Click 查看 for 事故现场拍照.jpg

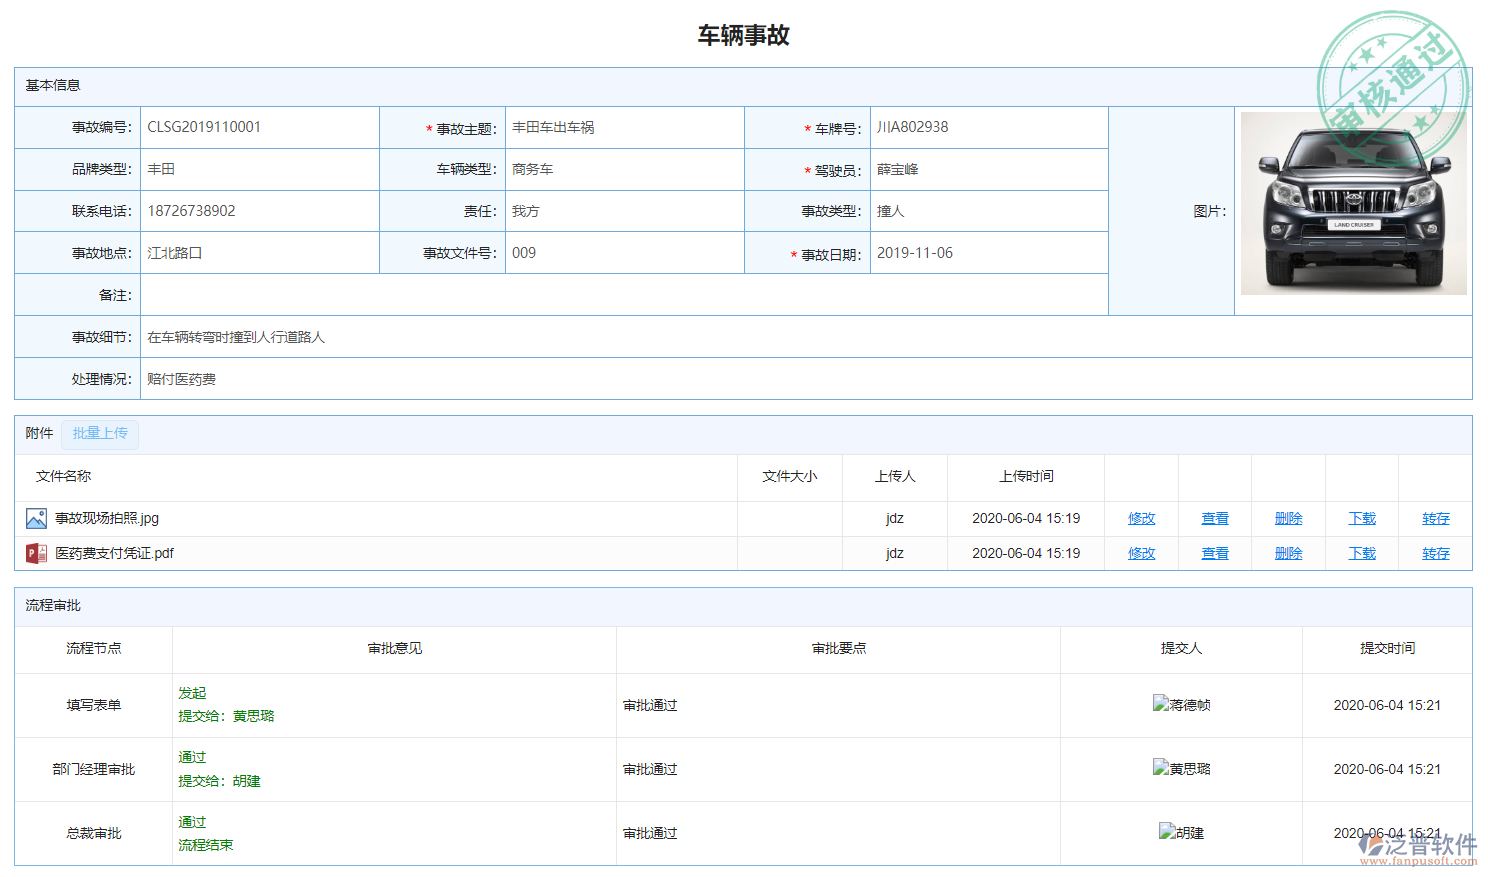coord(1215,518)
